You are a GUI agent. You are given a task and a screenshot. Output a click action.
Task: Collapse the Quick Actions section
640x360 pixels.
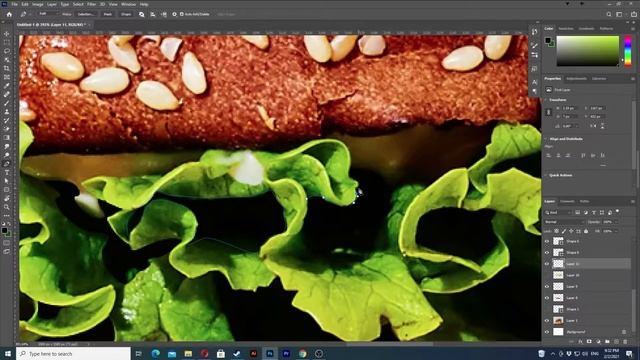(547, 176)
